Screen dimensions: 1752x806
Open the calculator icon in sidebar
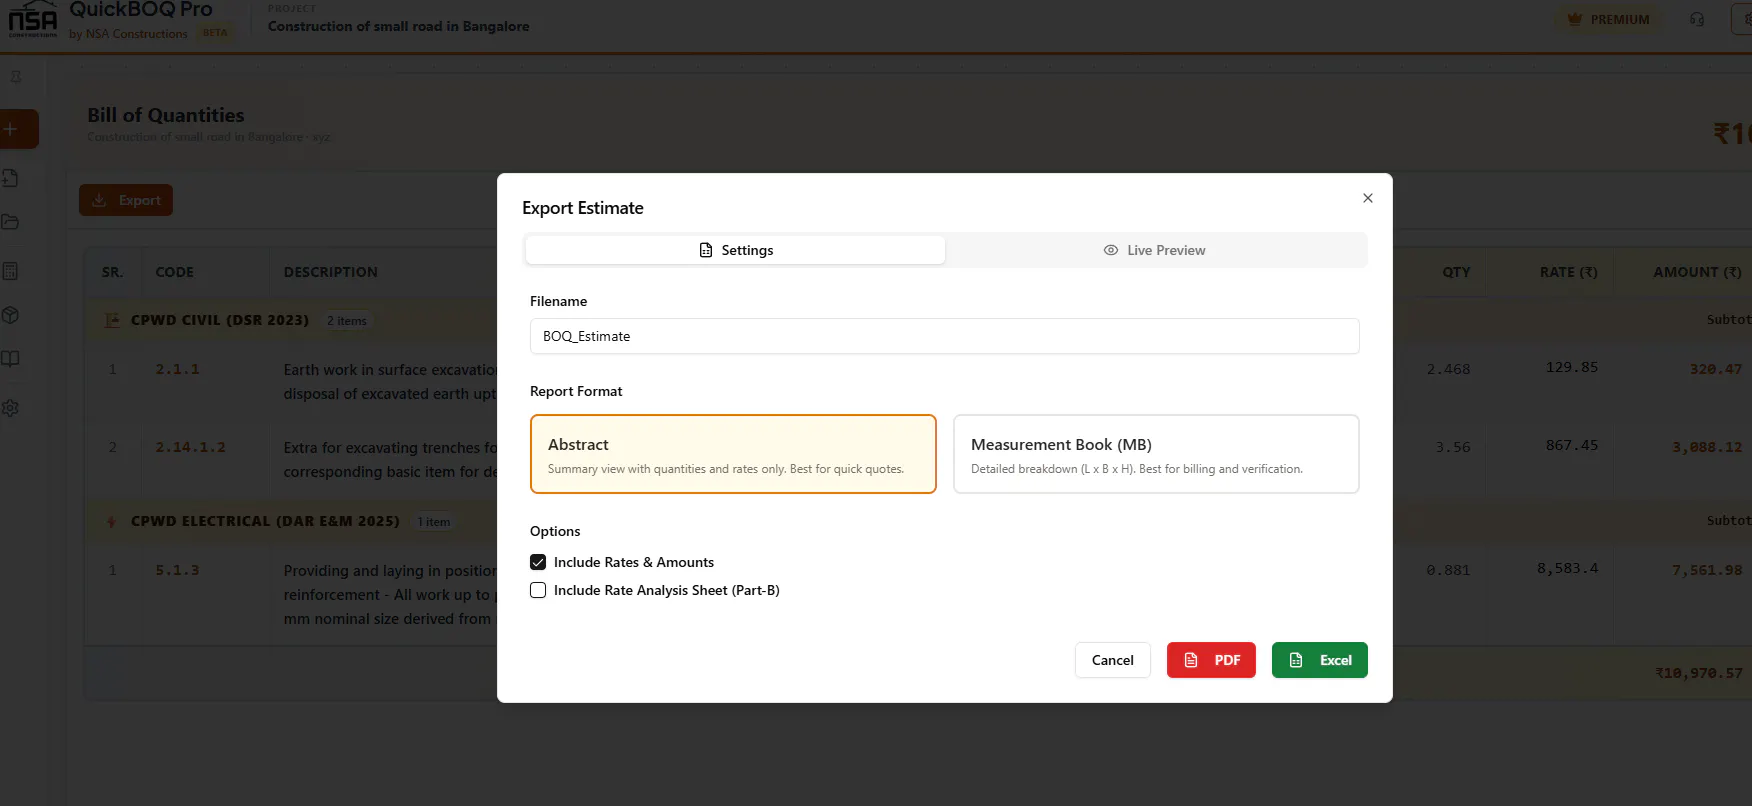11,271
